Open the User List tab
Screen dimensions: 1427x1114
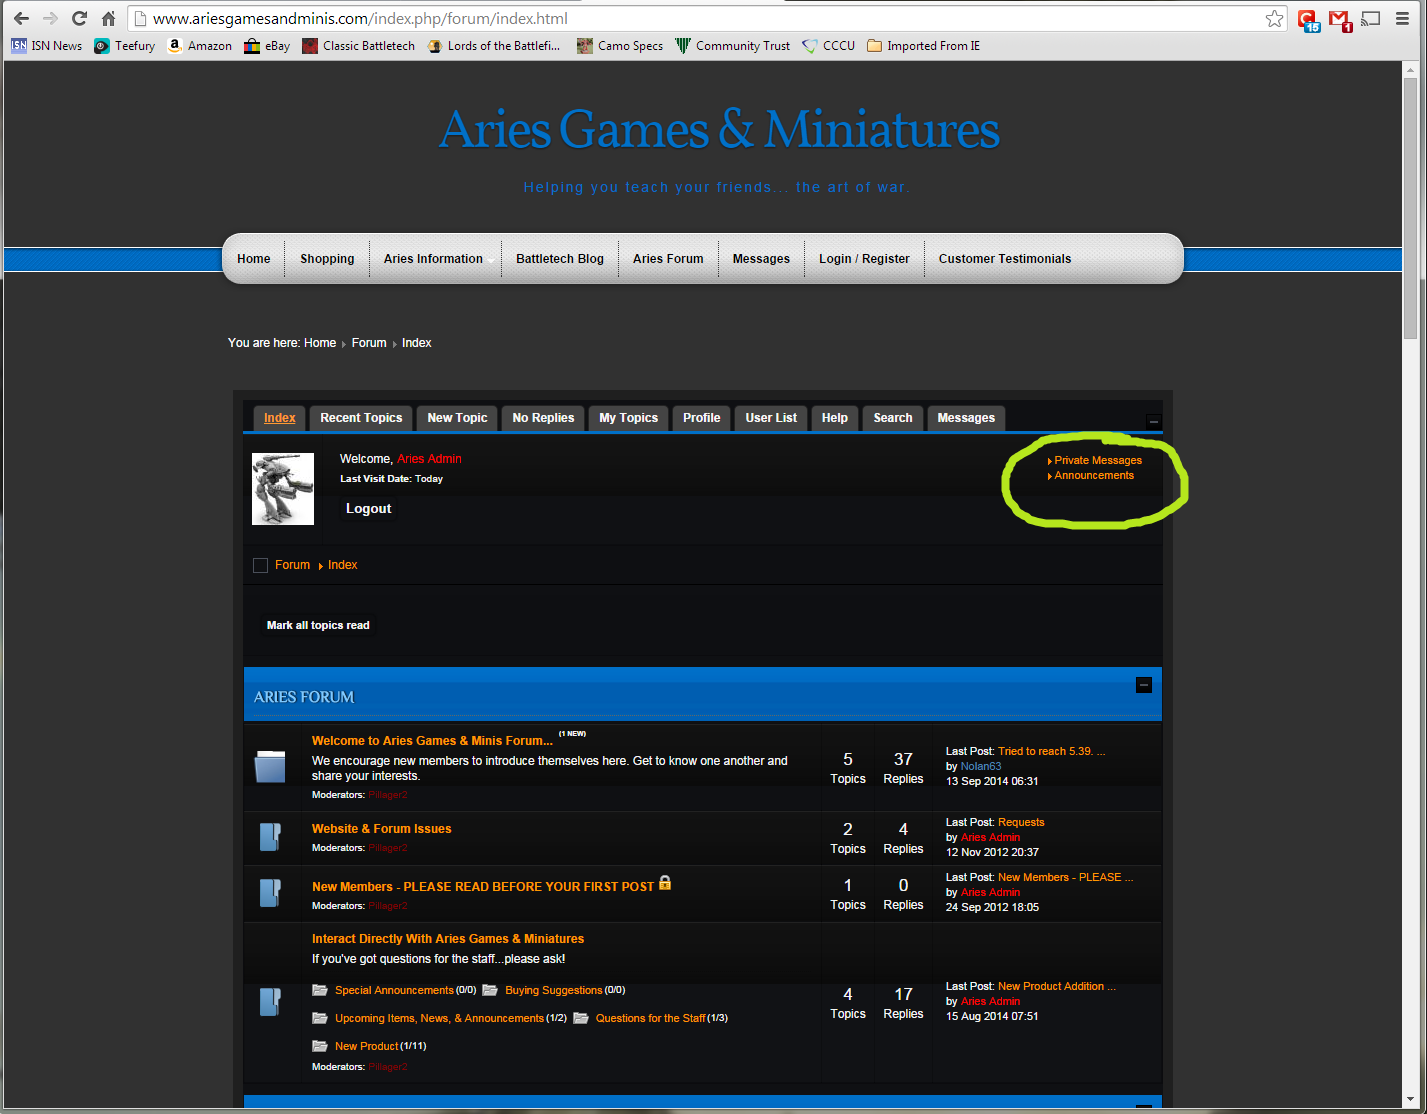click(771, 418)
